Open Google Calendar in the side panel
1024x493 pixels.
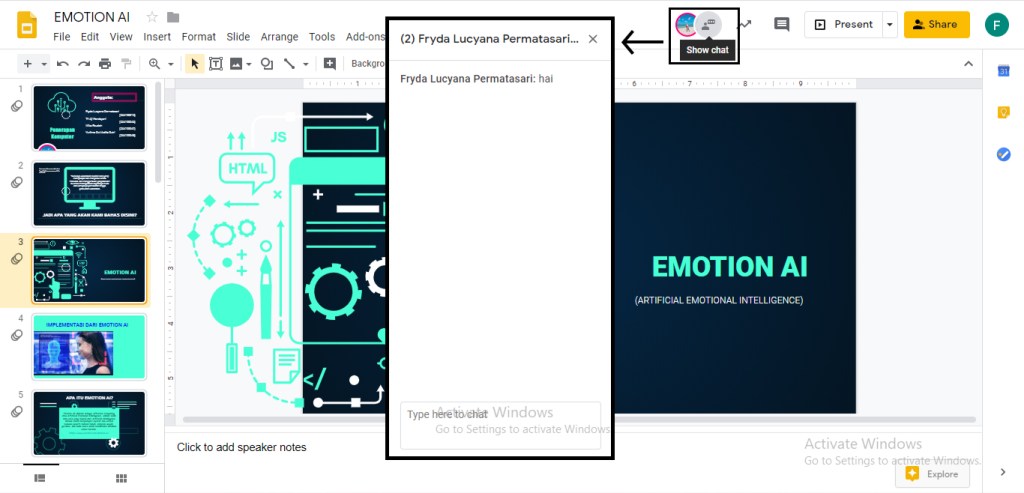coord(1003,70)
